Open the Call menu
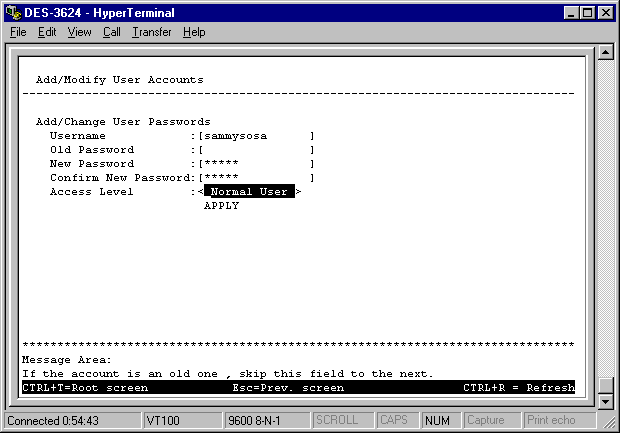 111,32
